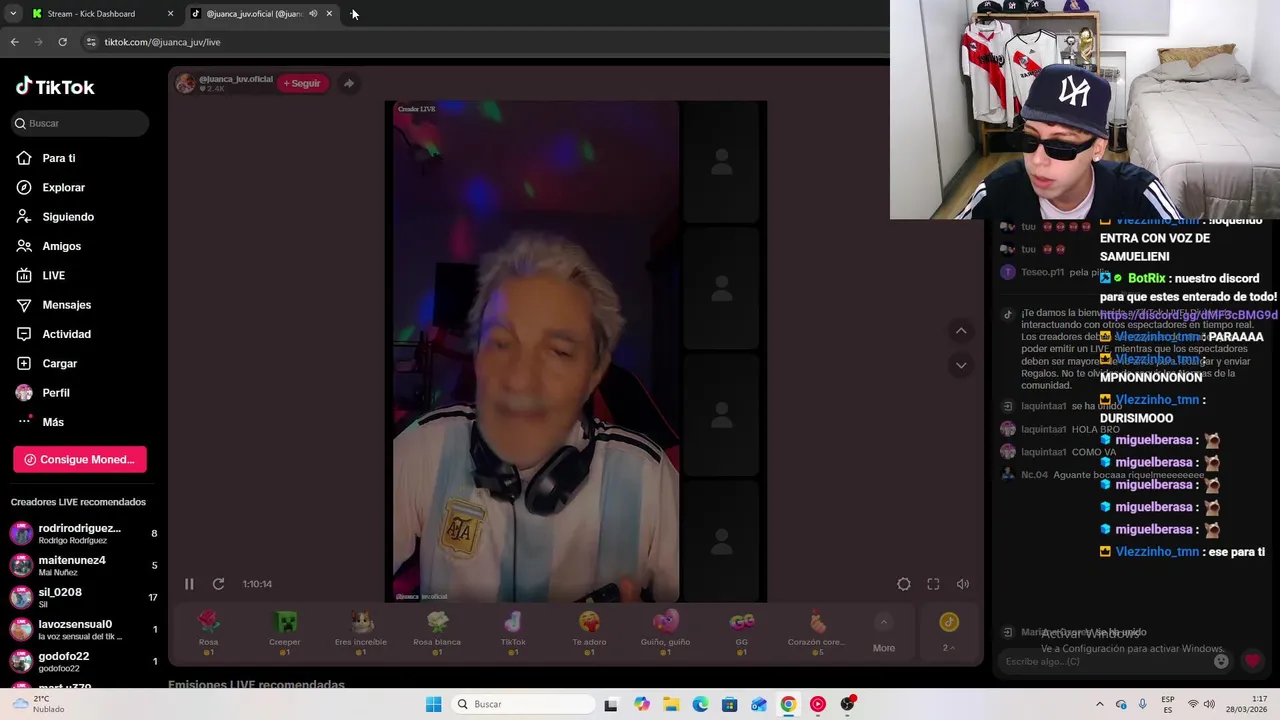The width and height of the screenshot is (1280, 720).
Task: Tap the heart like button
Action: (x=1252, y=661)
